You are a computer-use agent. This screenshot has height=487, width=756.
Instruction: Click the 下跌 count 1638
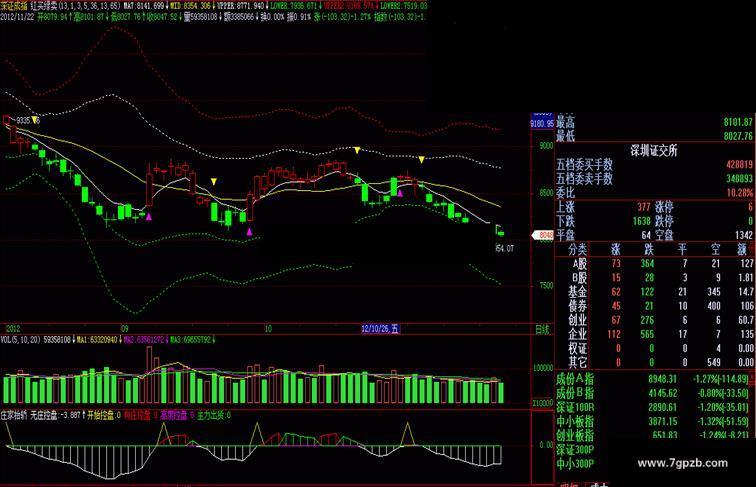(x=641, y=221)
